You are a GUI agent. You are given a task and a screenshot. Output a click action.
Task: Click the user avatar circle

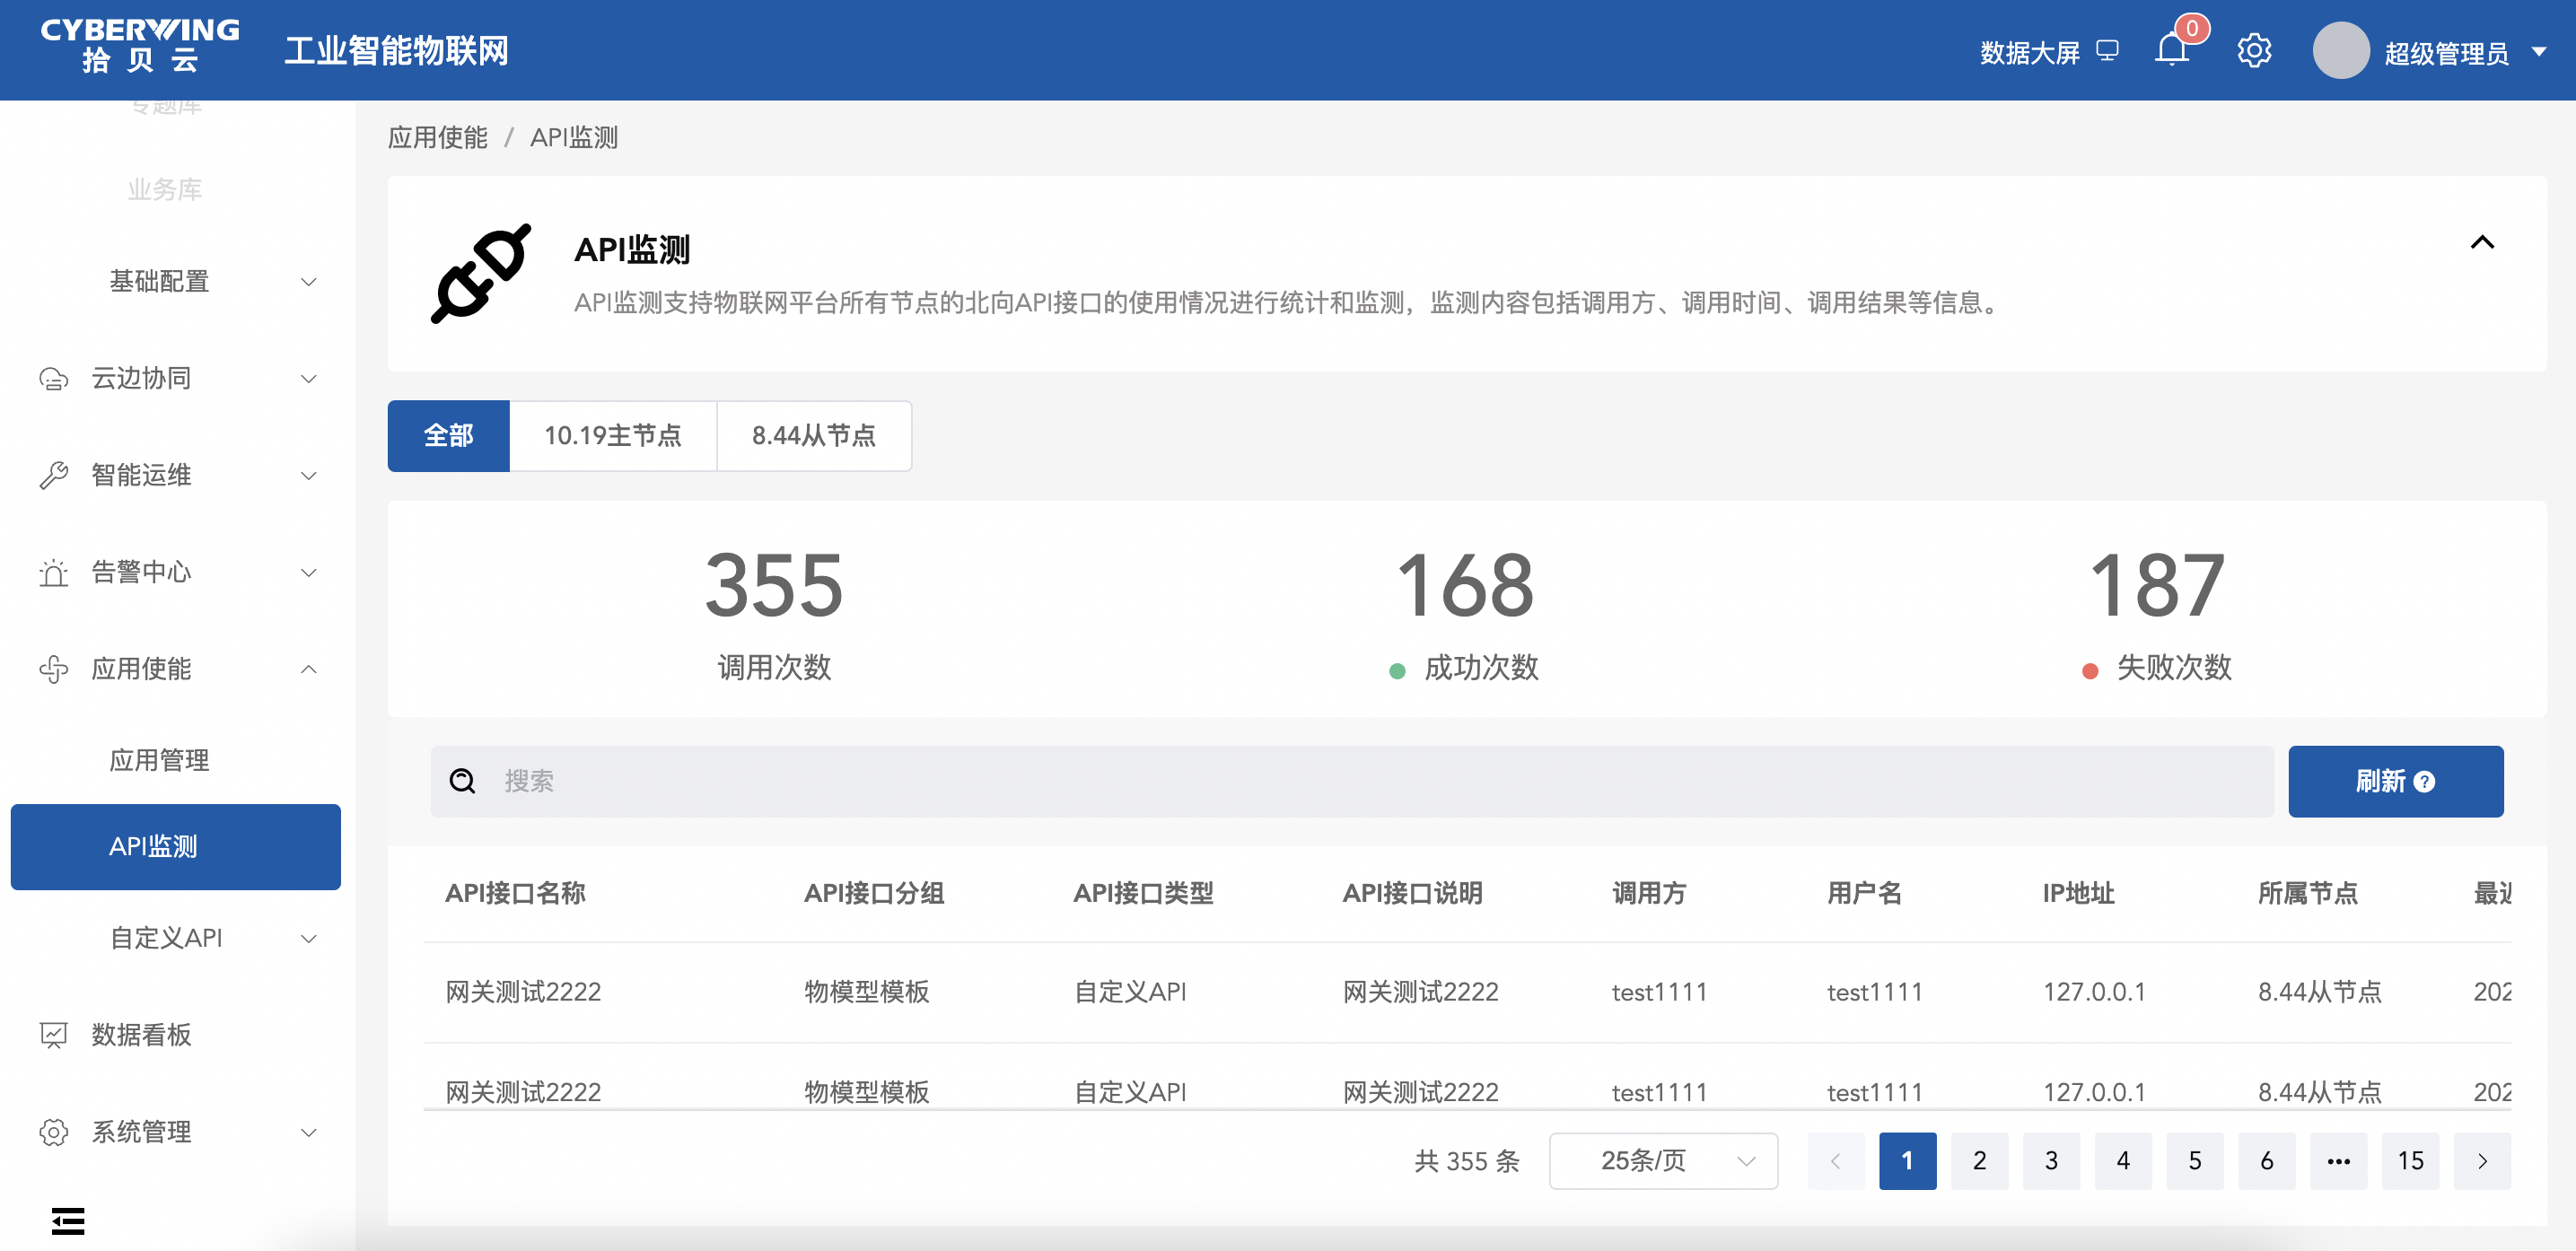2340,50
